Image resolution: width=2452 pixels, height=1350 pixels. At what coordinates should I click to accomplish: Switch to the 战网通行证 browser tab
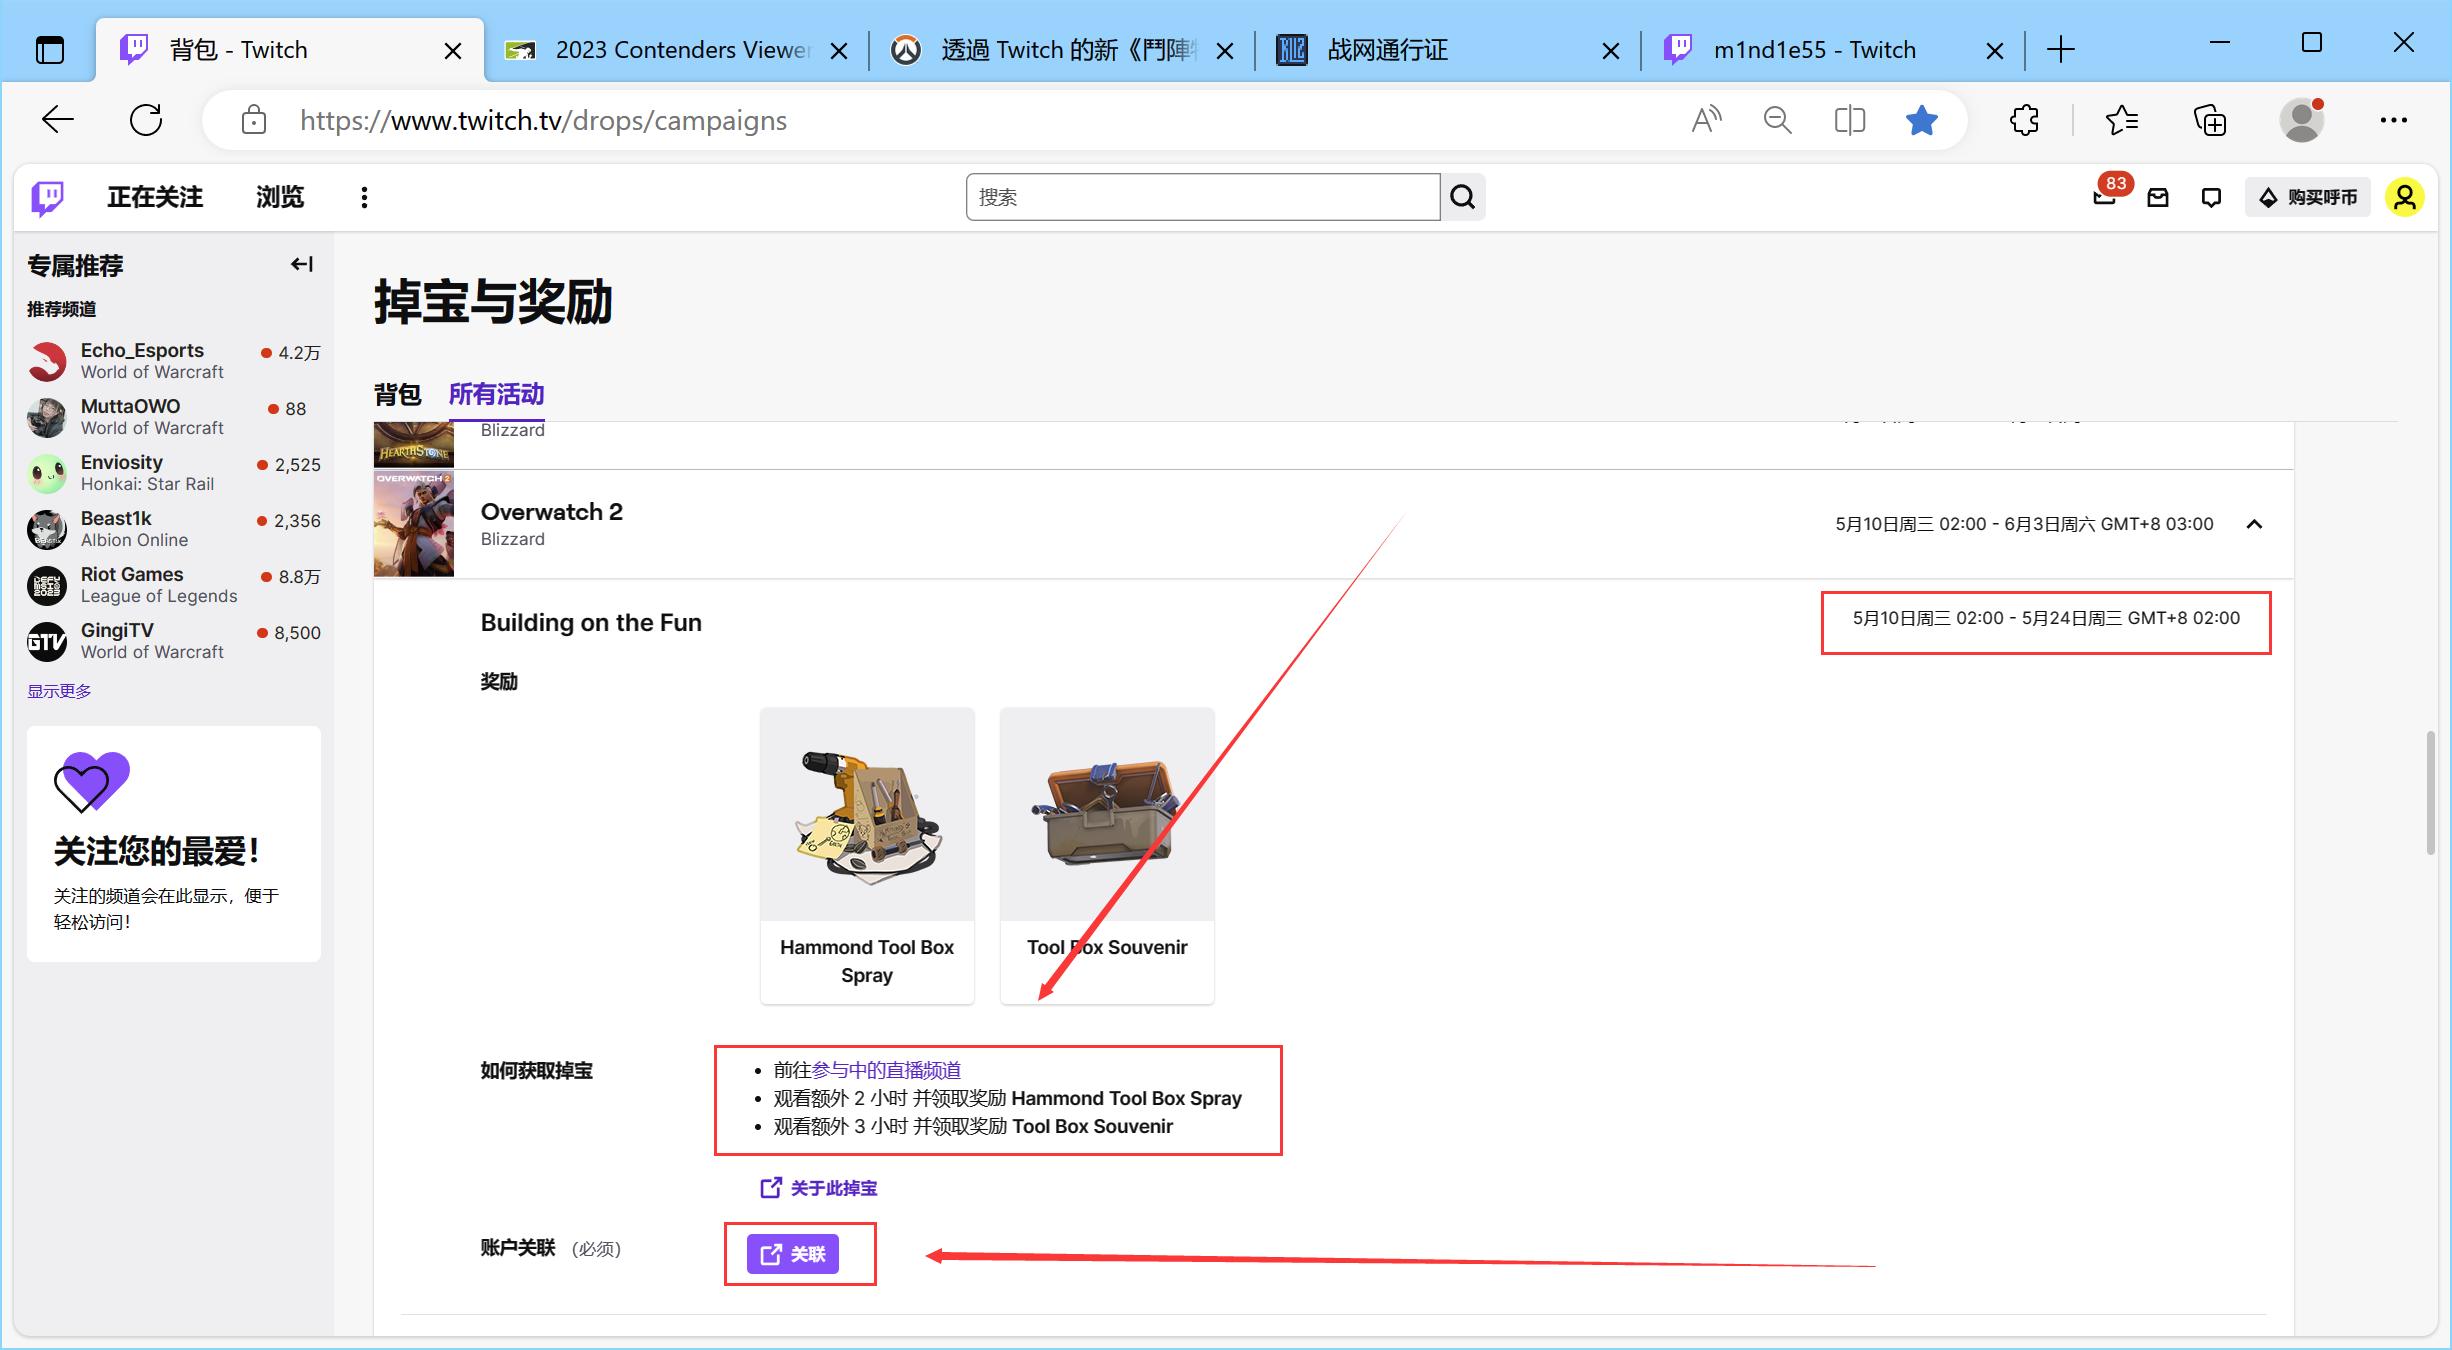point(1387,49)
